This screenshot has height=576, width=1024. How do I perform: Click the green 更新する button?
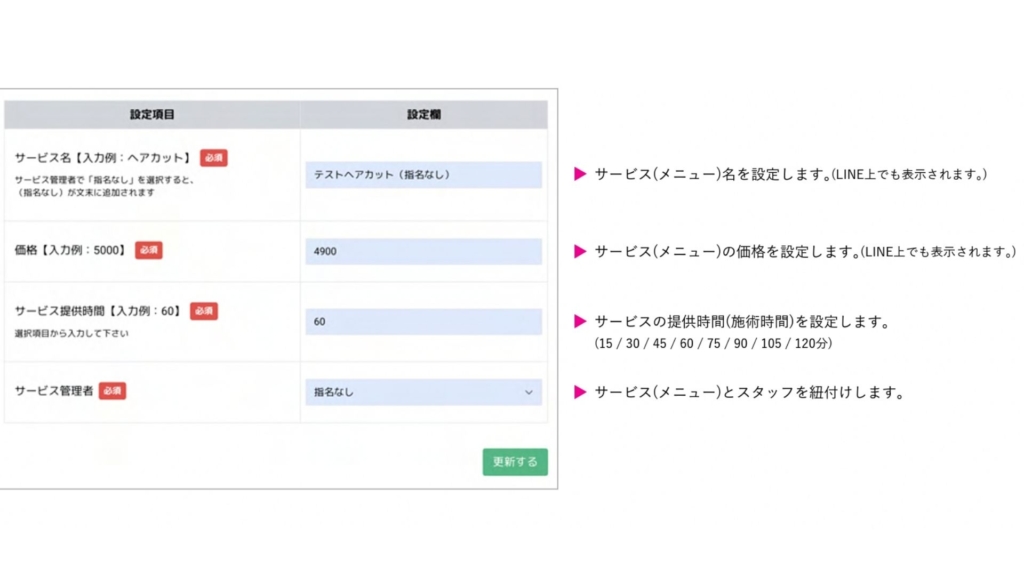[x=515, y=462]
